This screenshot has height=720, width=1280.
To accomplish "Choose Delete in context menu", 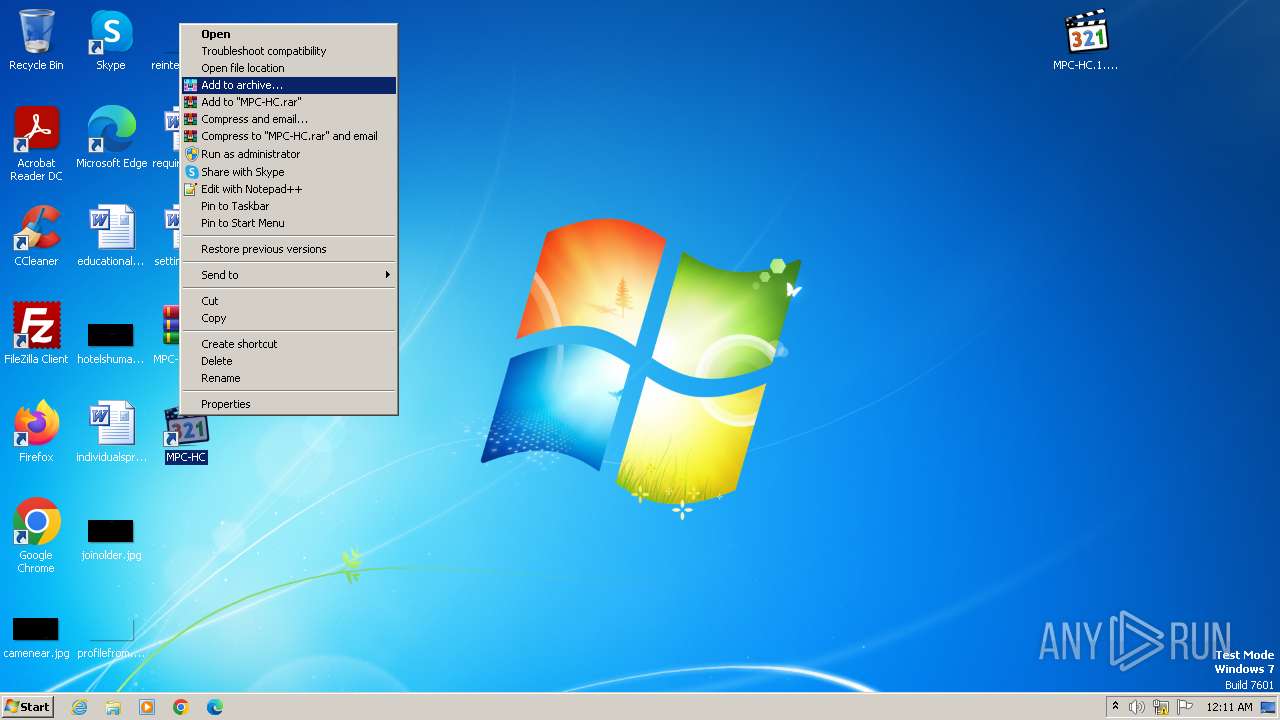I will click(289, 361).
